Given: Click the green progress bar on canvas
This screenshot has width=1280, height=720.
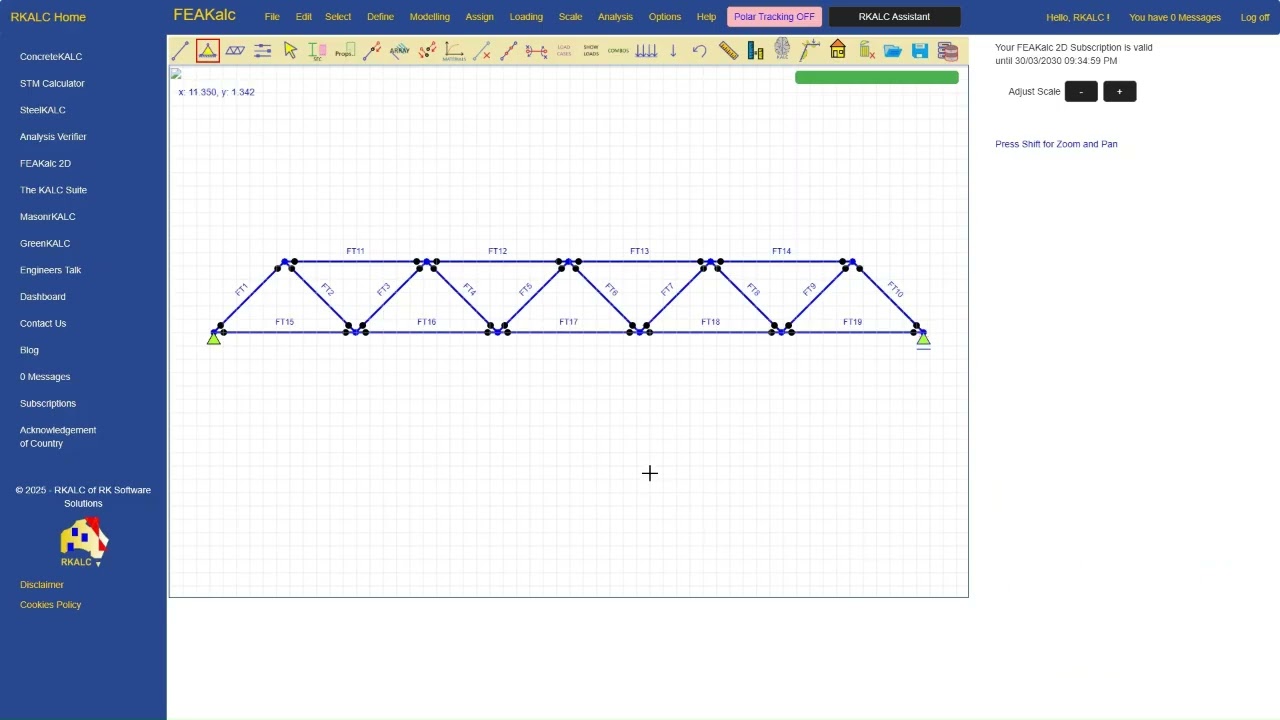Looking at the screenshot, I should pyautogui.click(x=877, y=77).
